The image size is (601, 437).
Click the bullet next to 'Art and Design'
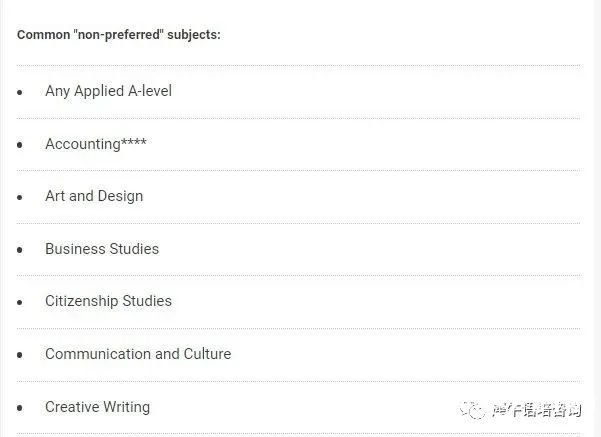click(x=20, y=197)
